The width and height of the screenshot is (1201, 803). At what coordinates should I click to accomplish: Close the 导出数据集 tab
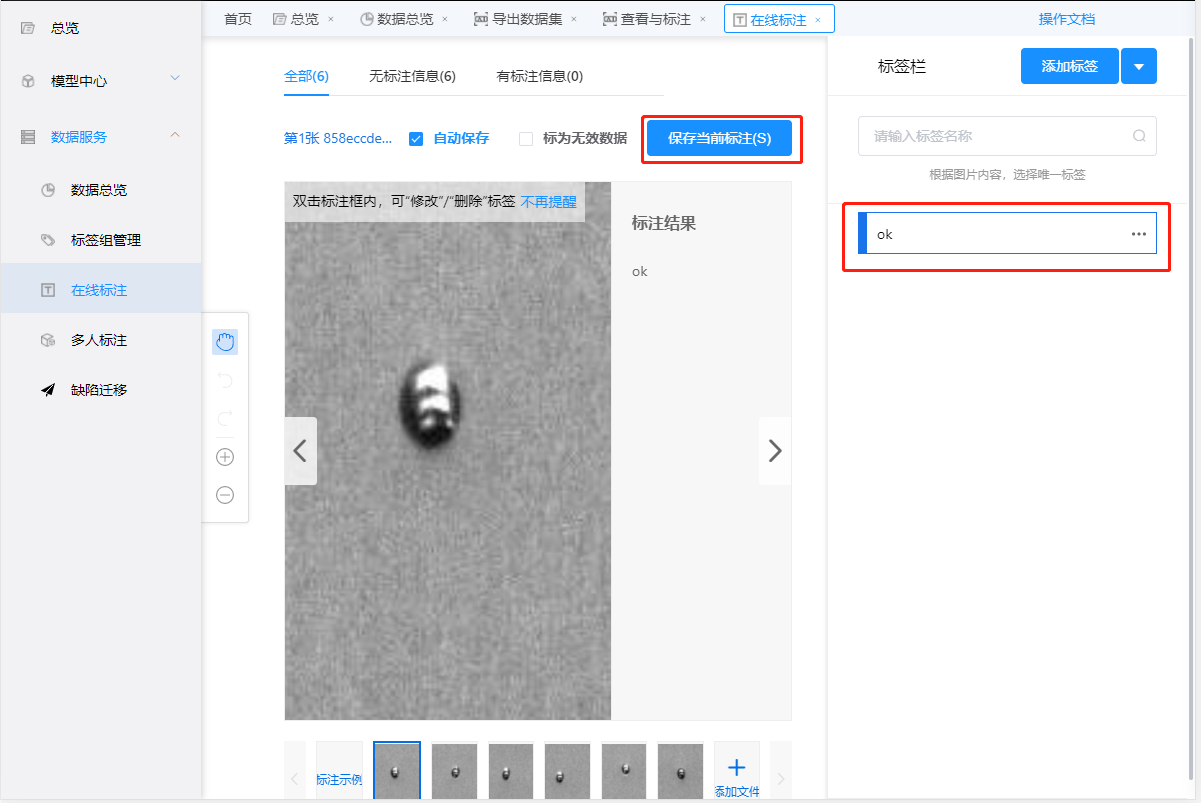574,19
